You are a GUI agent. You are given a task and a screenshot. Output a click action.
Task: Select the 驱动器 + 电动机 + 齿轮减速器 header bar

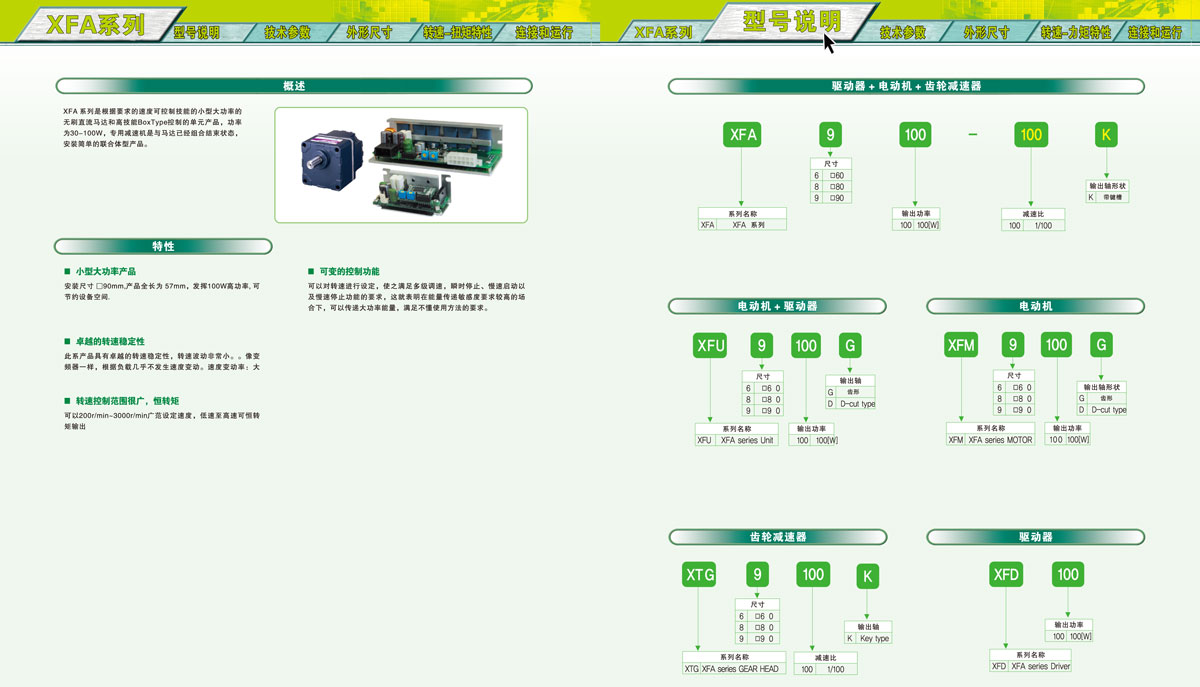coord(906,86)
